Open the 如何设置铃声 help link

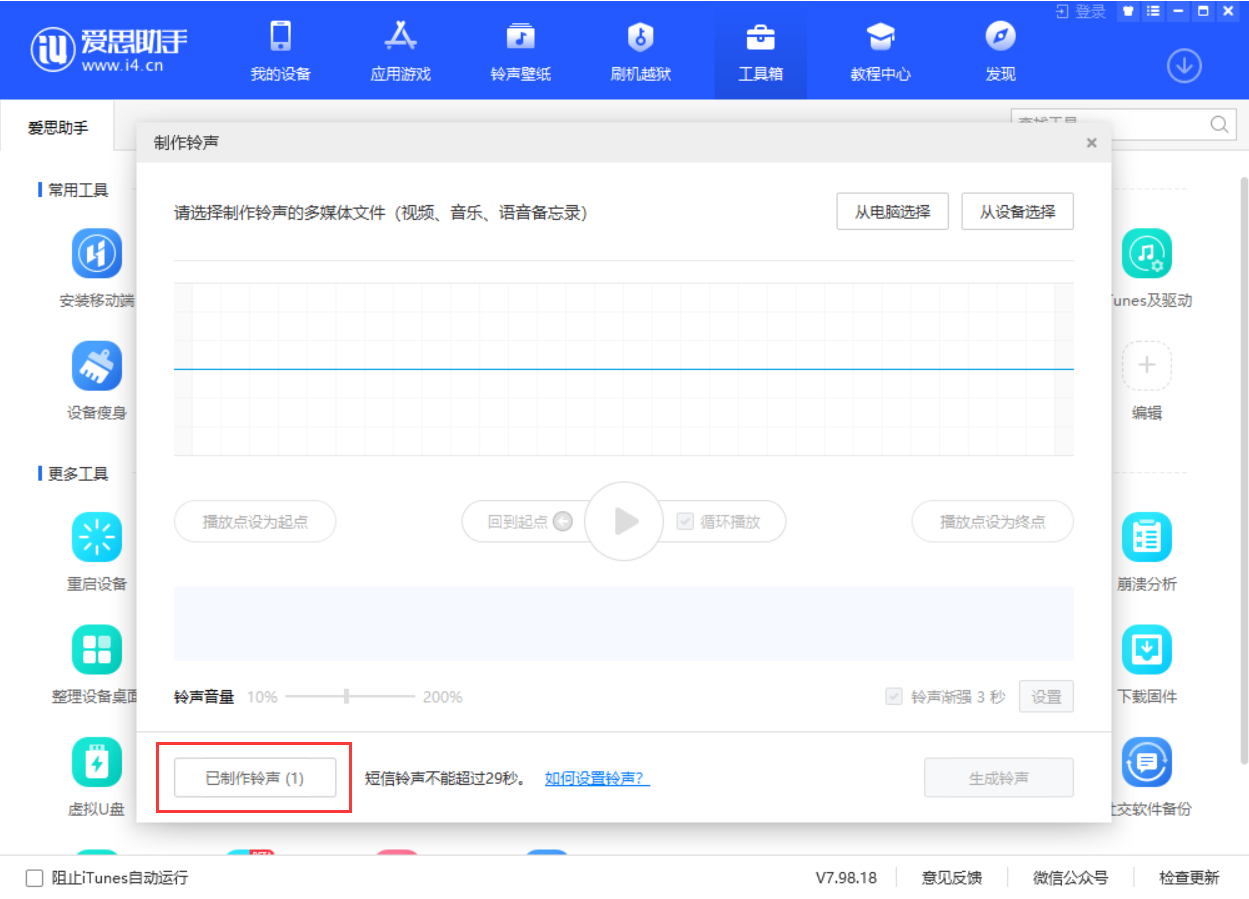(x=596, y=777)
